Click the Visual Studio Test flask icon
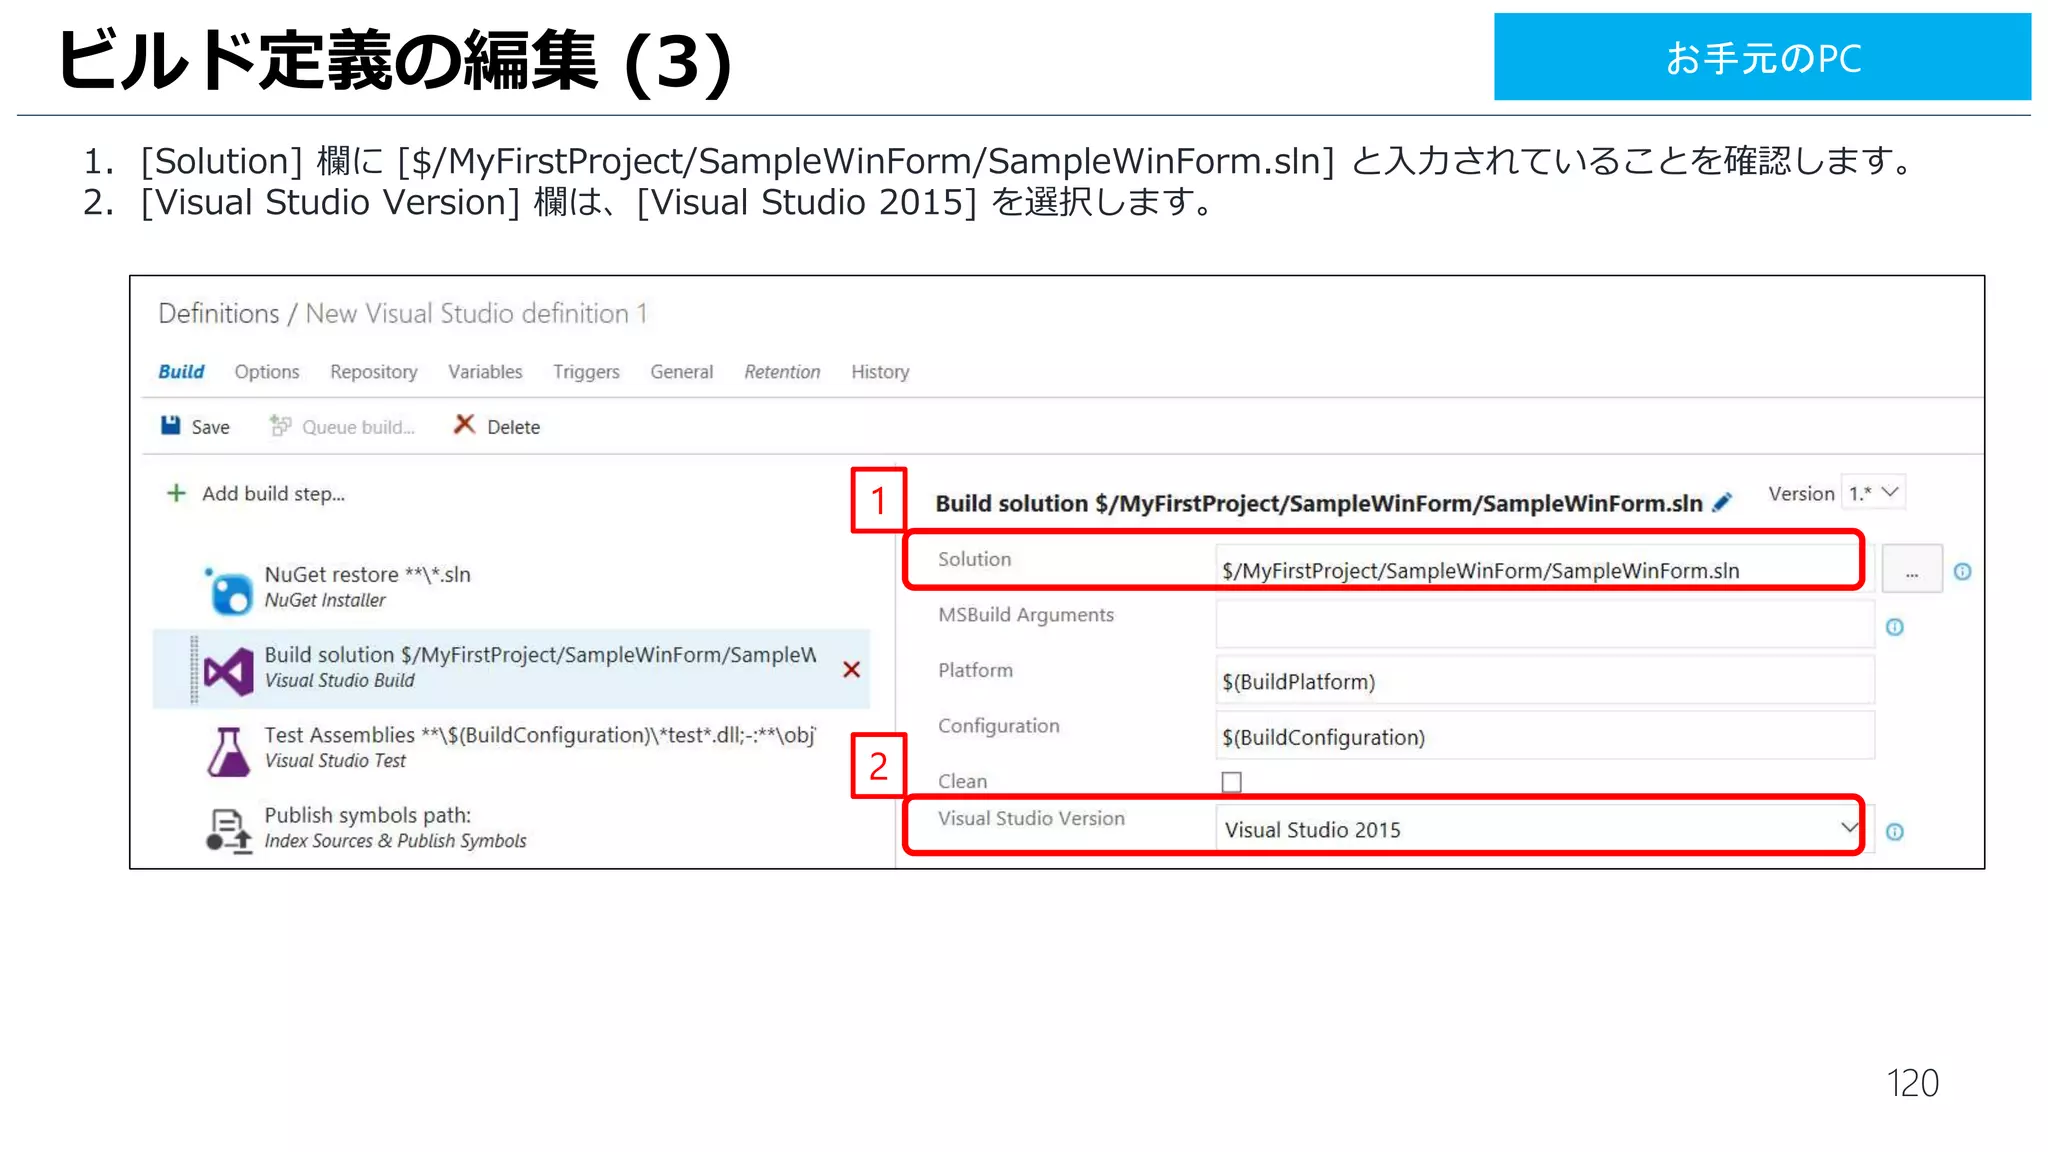 pos(229,751)
